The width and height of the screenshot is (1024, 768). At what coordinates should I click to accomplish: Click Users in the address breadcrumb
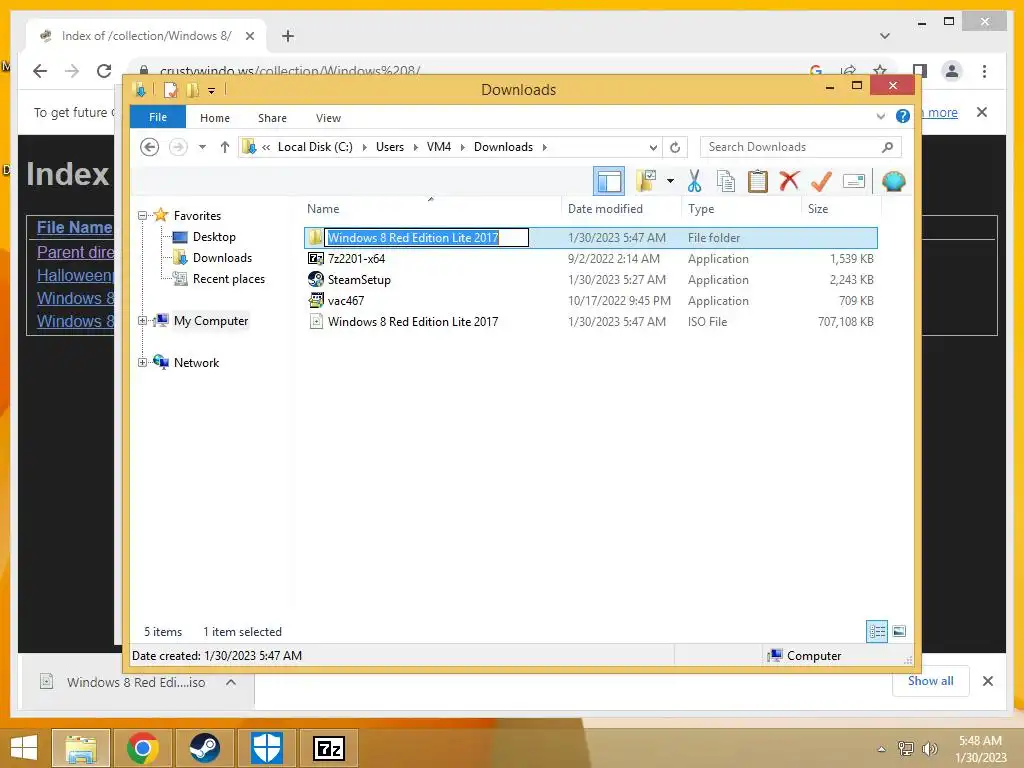pos(390,147)
